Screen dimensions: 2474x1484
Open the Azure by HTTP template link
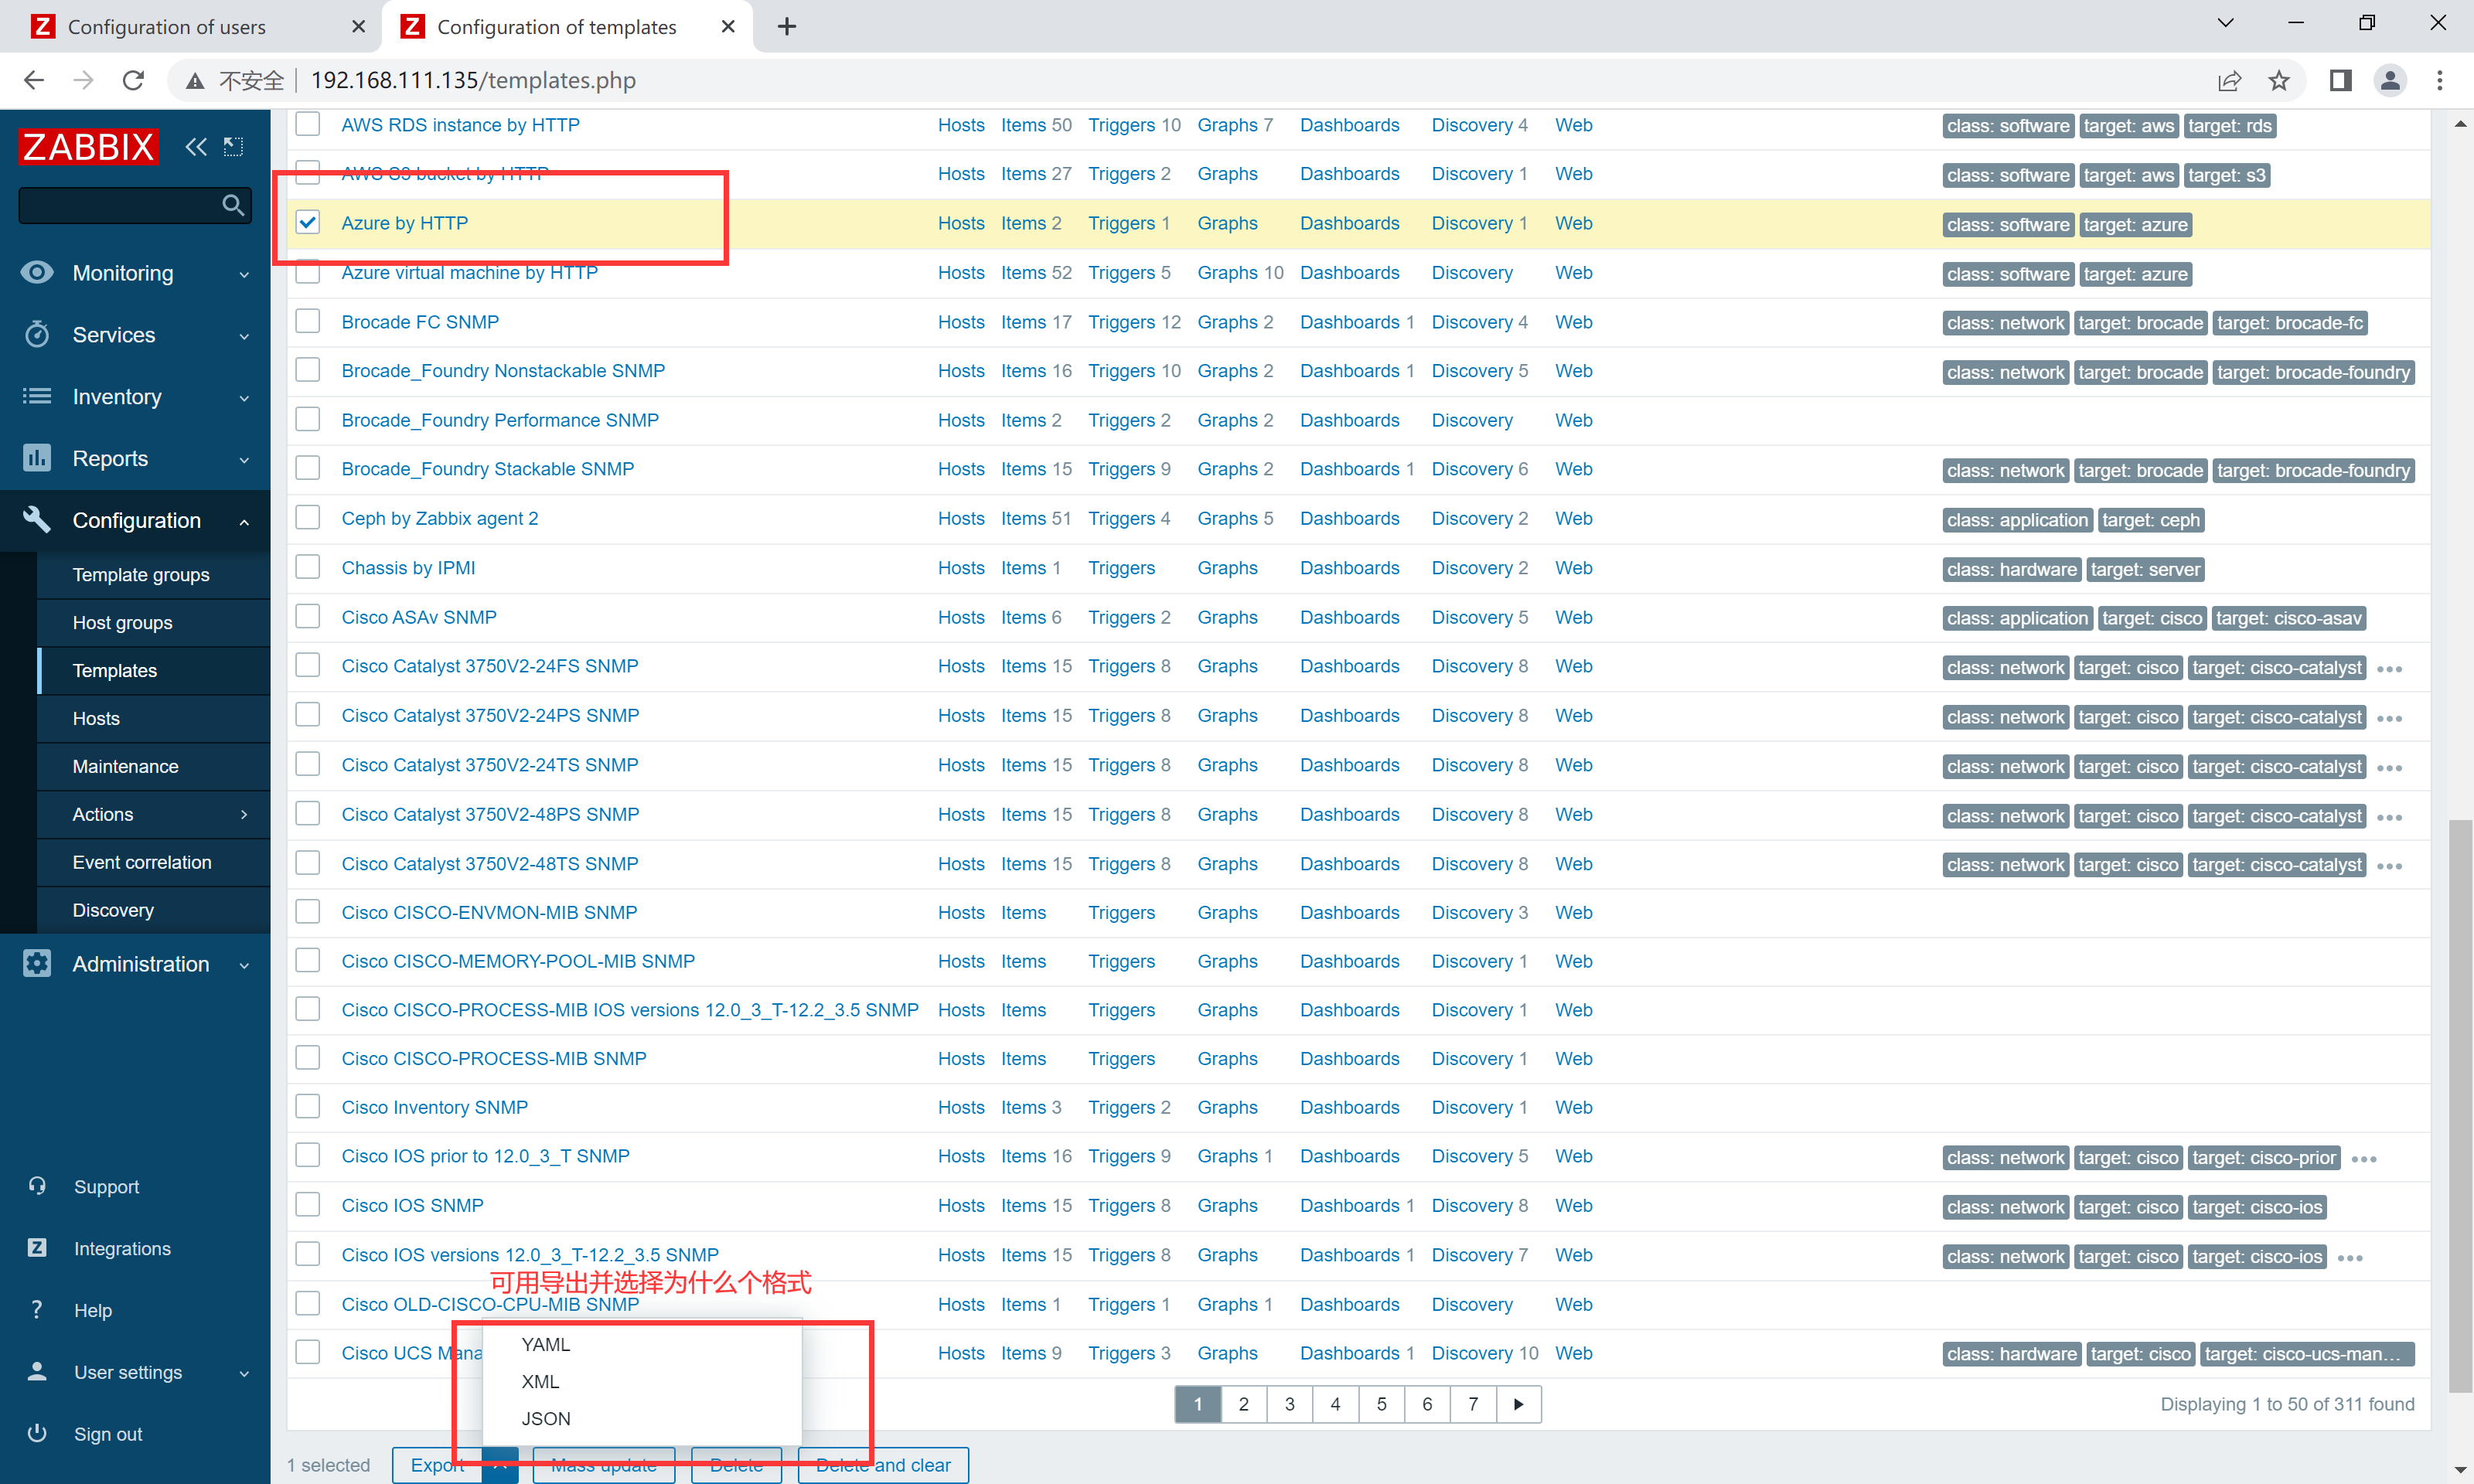[404, 223]
